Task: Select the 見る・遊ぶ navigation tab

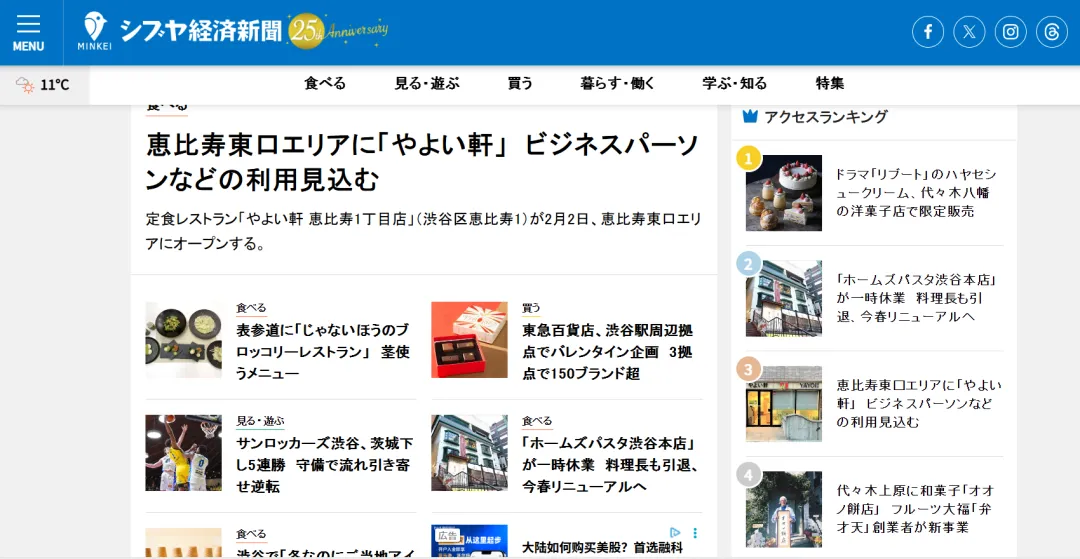Action: 426,84
